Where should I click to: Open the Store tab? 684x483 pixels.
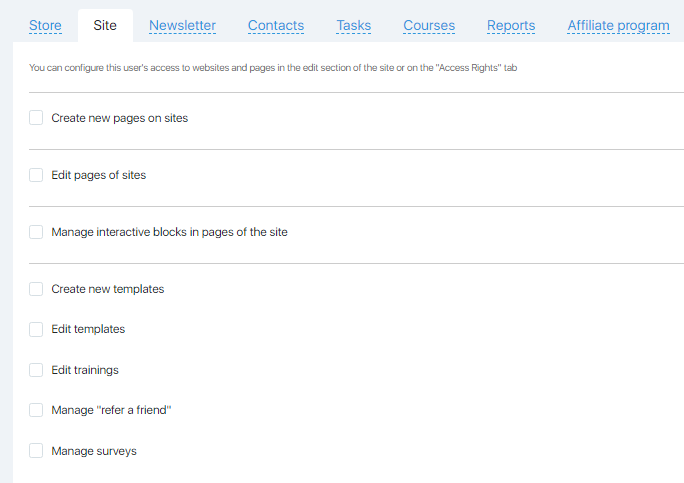(x=45, y=26)
